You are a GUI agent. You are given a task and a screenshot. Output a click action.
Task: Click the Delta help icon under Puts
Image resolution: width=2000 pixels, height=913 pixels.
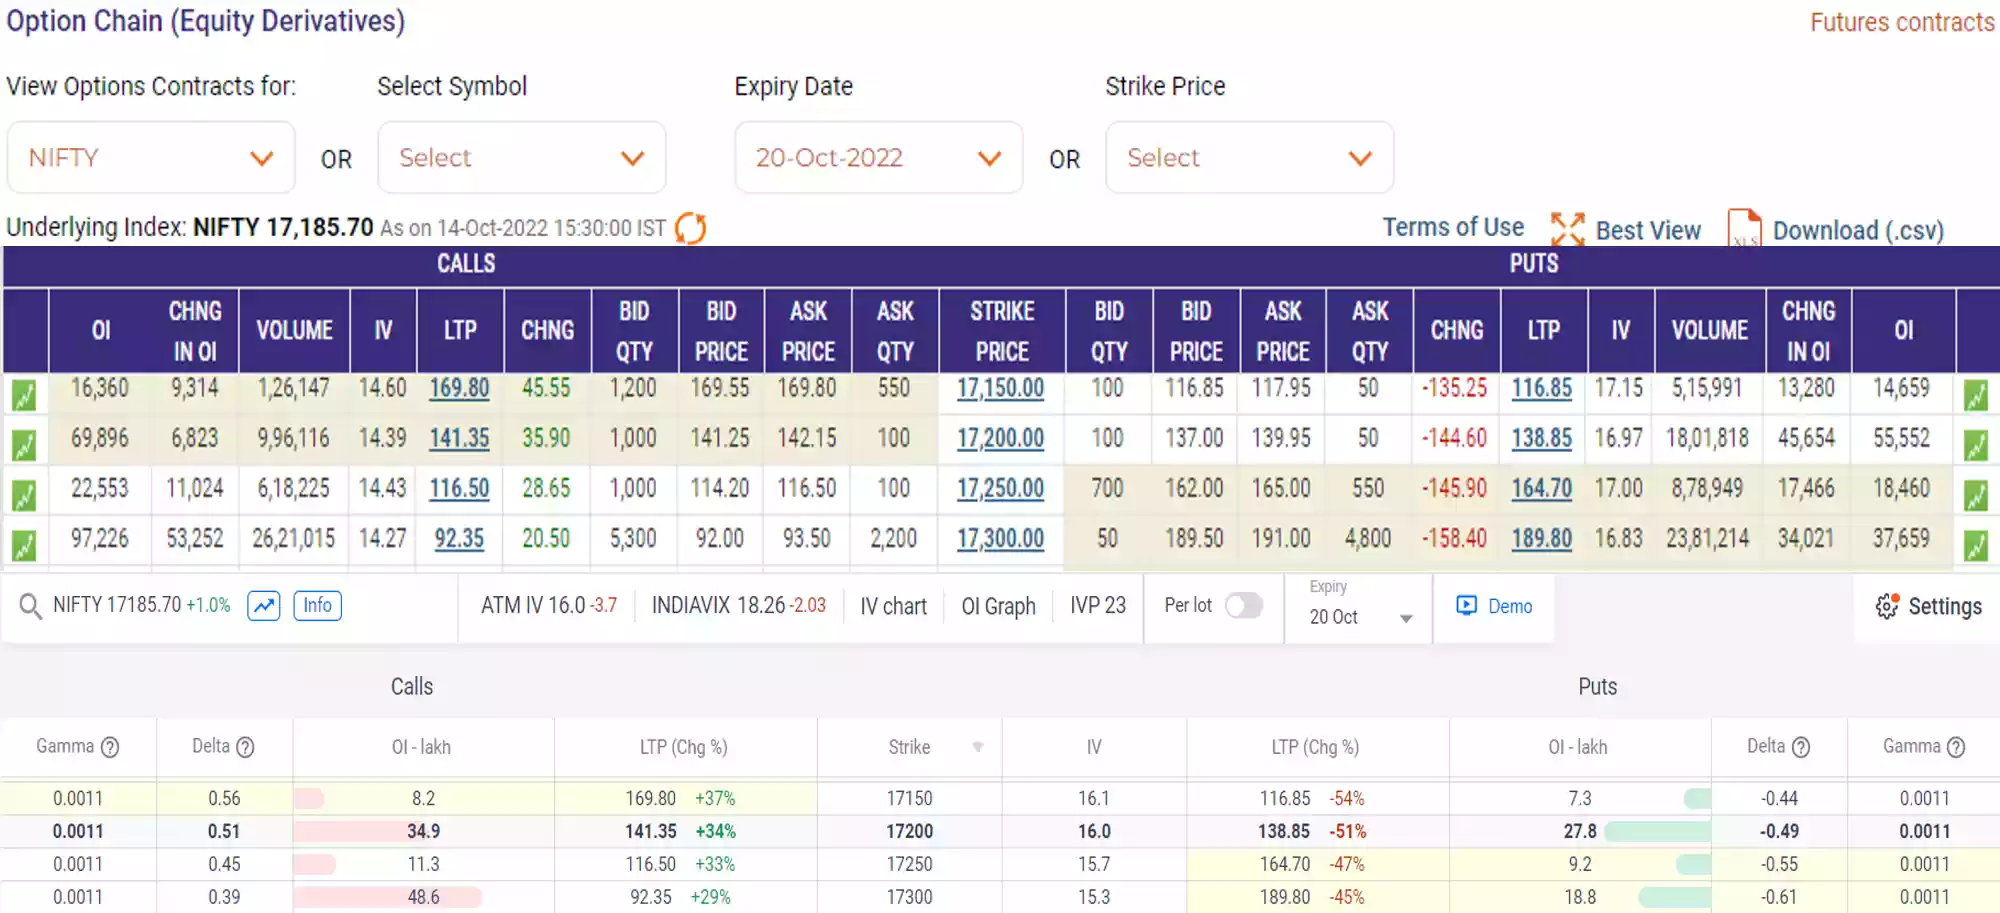pos(1801,747)
